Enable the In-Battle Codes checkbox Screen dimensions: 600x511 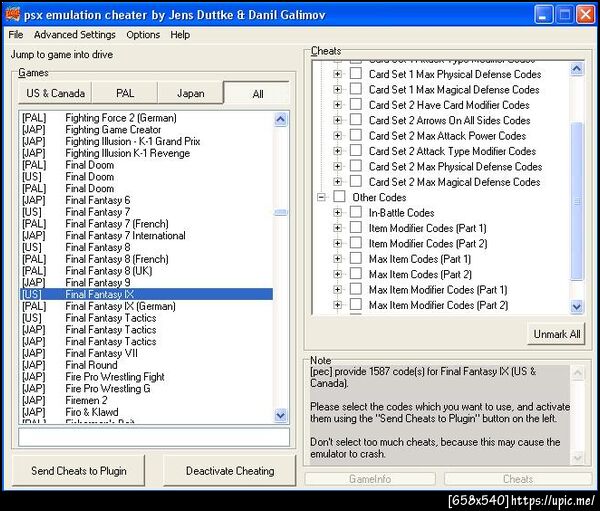356,212
